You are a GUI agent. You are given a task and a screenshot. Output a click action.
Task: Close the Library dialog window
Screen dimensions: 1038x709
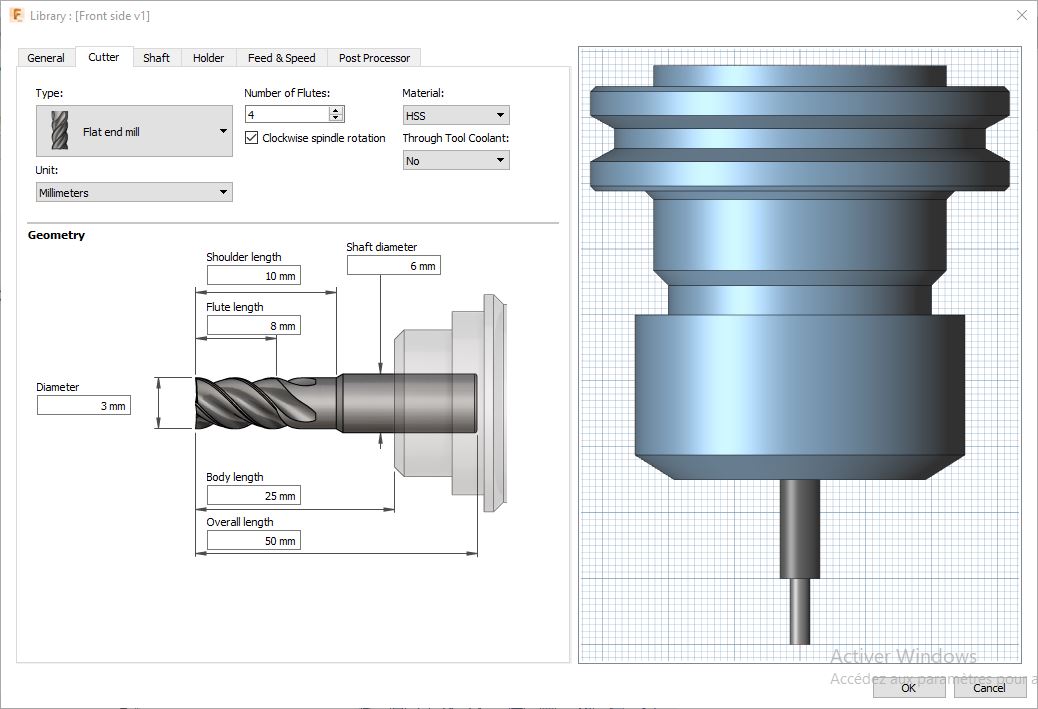point(1021,15)
